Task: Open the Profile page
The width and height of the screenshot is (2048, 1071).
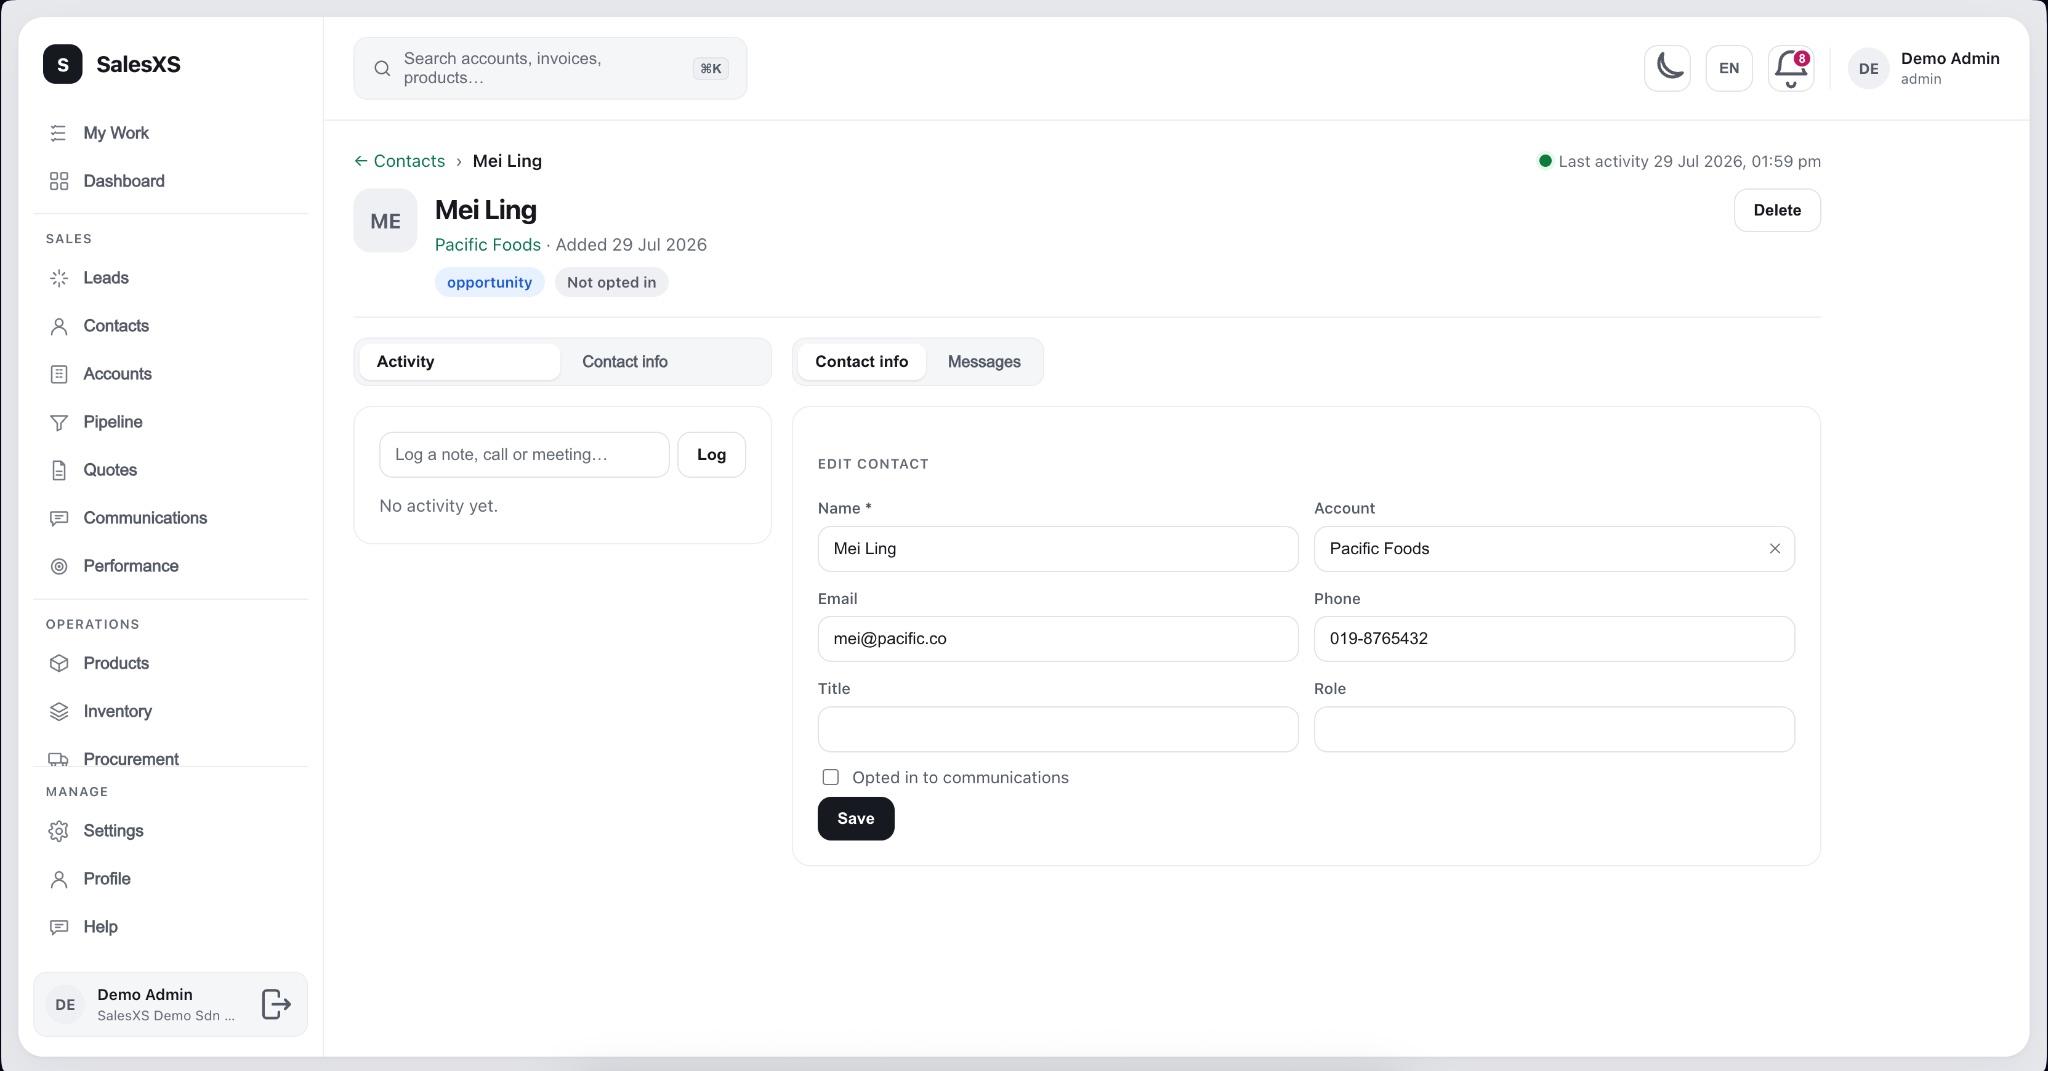Action: [x=170, y=879]
